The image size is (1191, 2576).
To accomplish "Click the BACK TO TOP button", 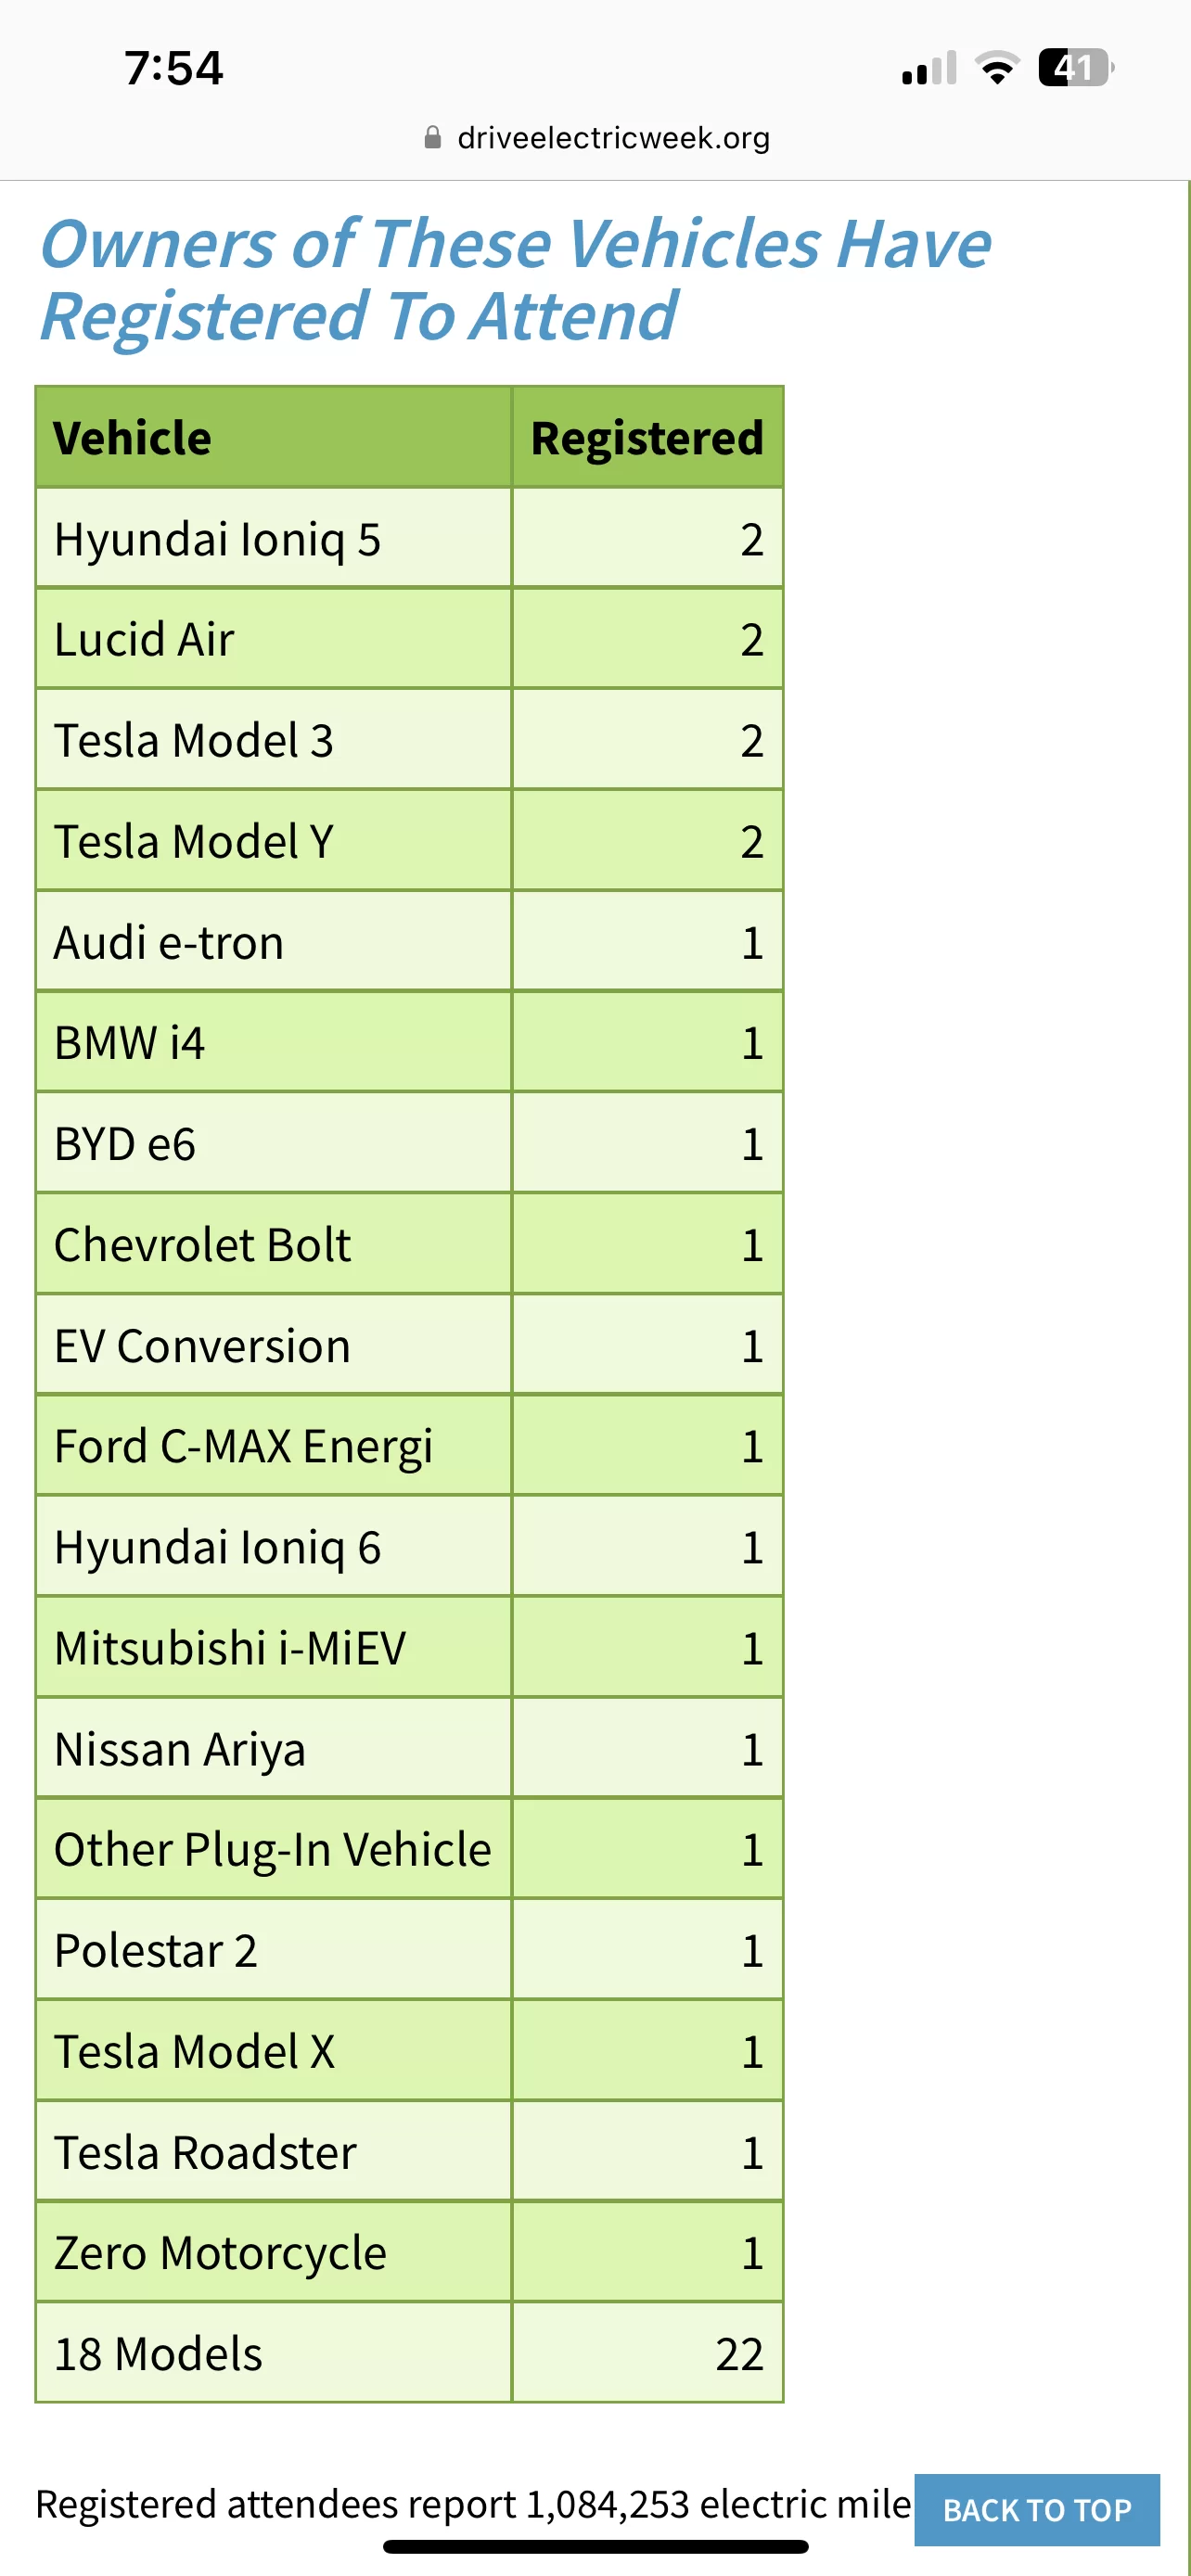I will [x=1037, y=2509].
